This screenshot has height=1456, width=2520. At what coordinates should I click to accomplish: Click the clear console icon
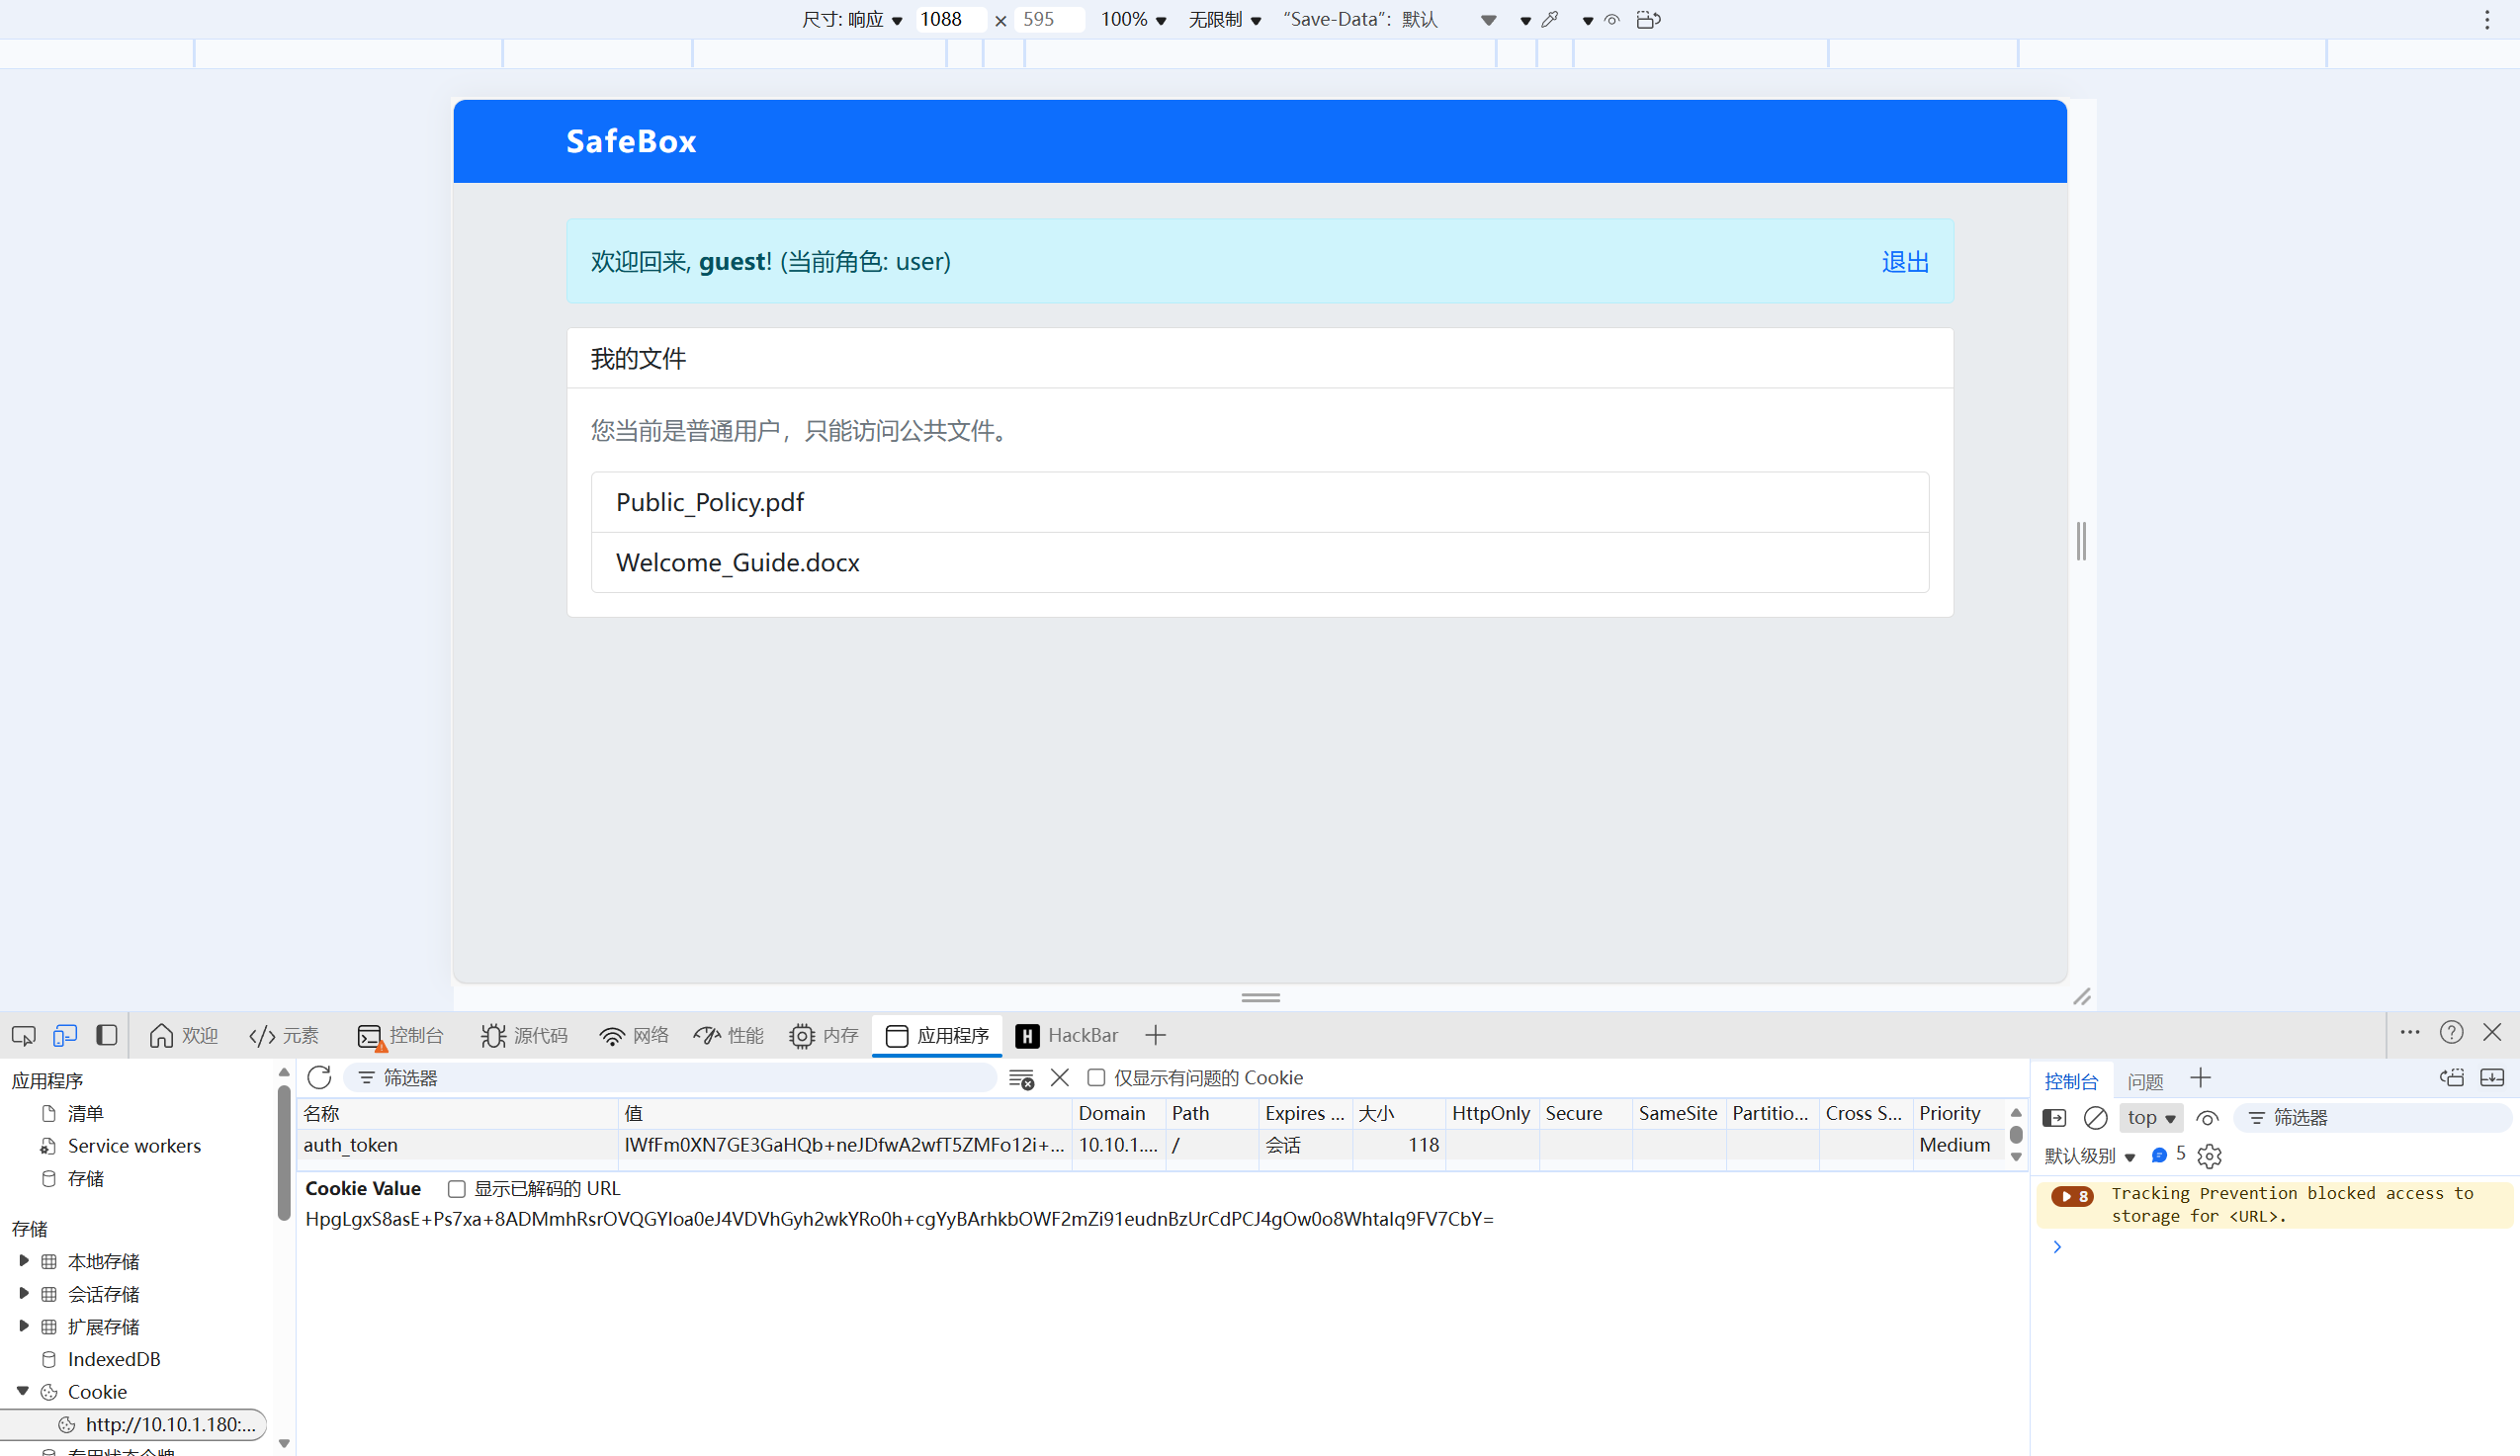(2095, 1117)
